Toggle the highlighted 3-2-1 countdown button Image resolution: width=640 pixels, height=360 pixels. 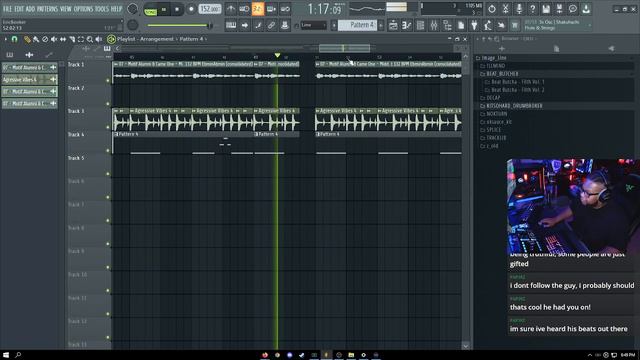pyautogui.click(x=258, y=9)
